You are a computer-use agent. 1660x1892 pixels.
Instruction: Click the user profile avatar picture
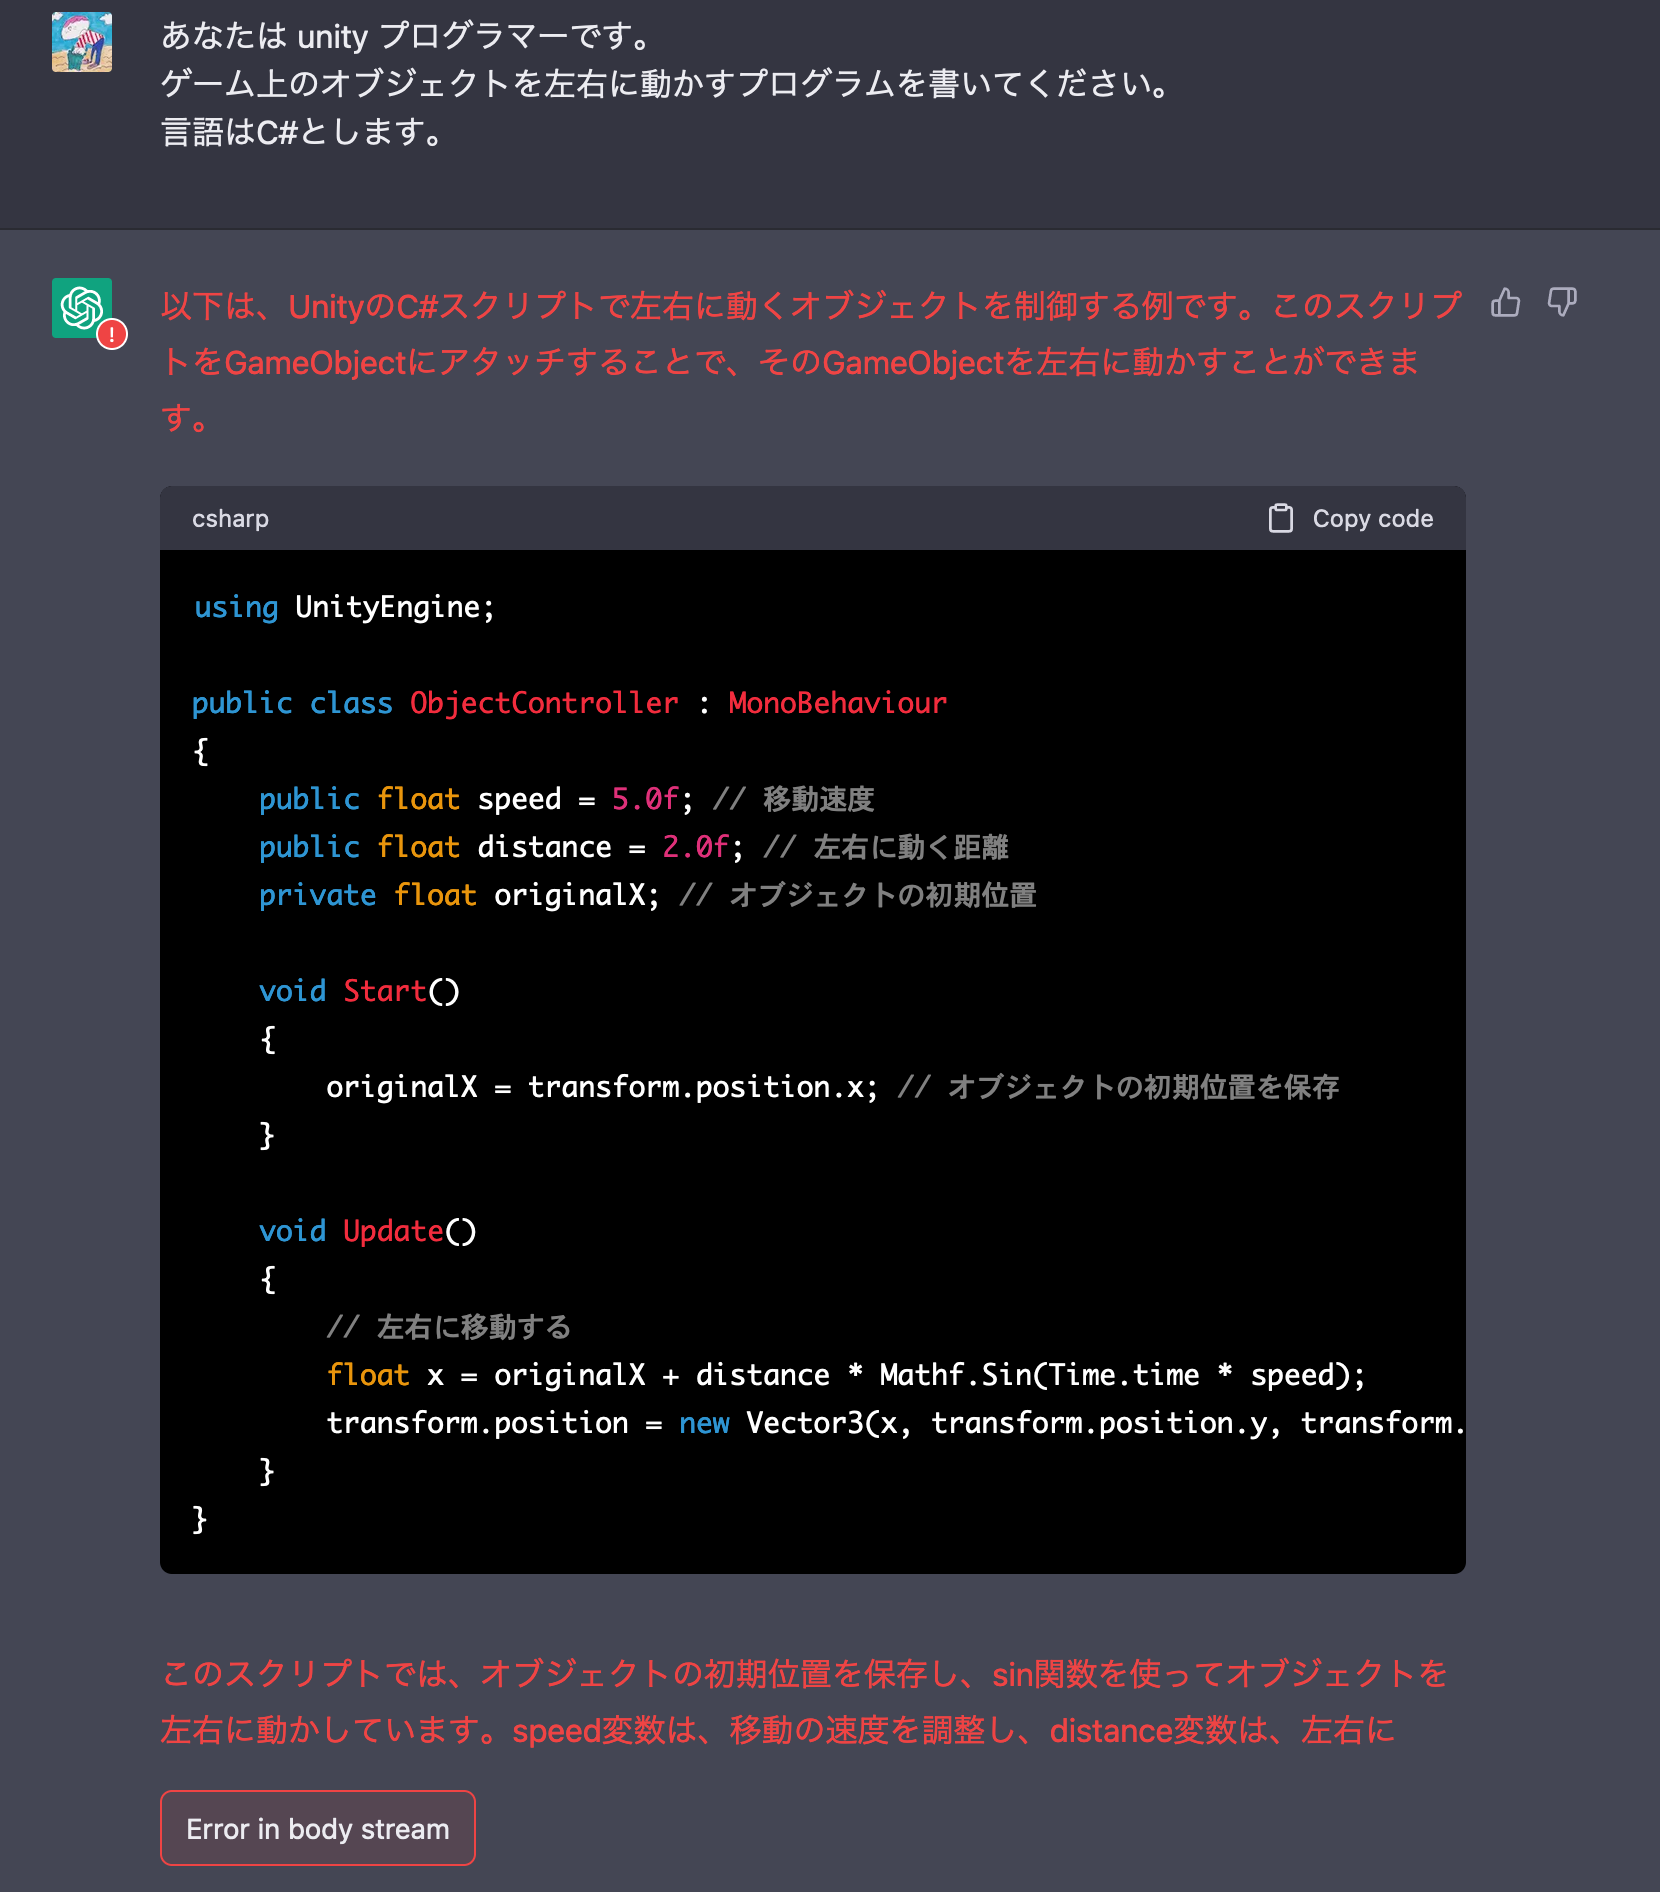(x=82, y=42)
